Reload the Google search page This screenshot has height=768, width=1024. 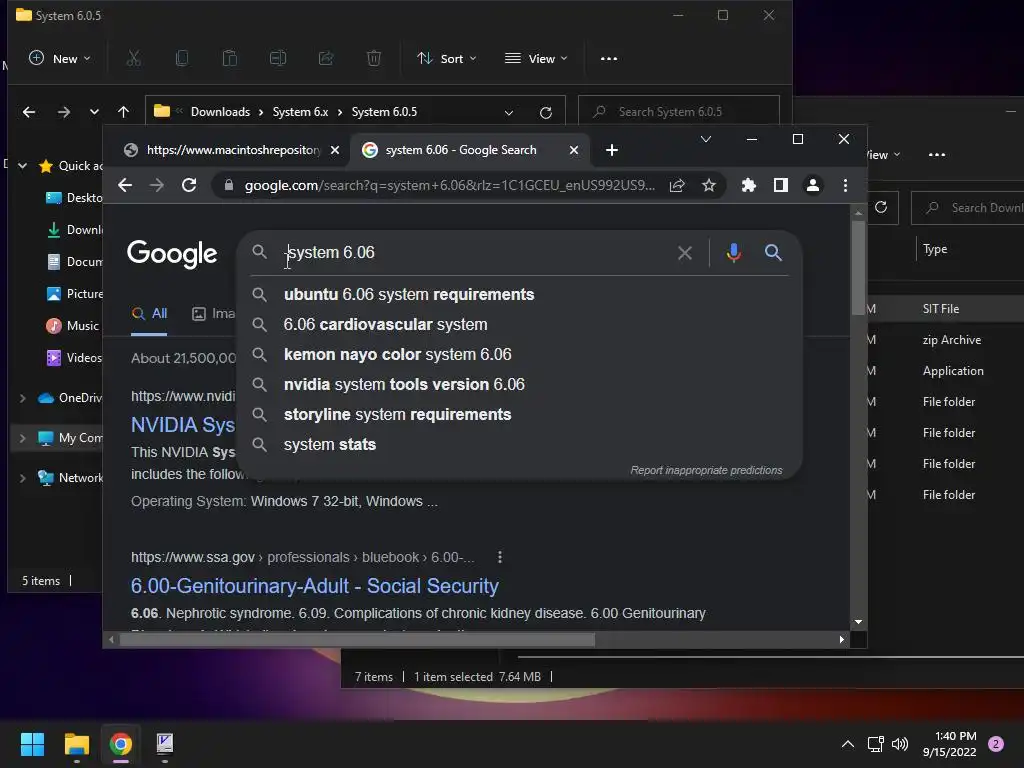tap(189, 185)
